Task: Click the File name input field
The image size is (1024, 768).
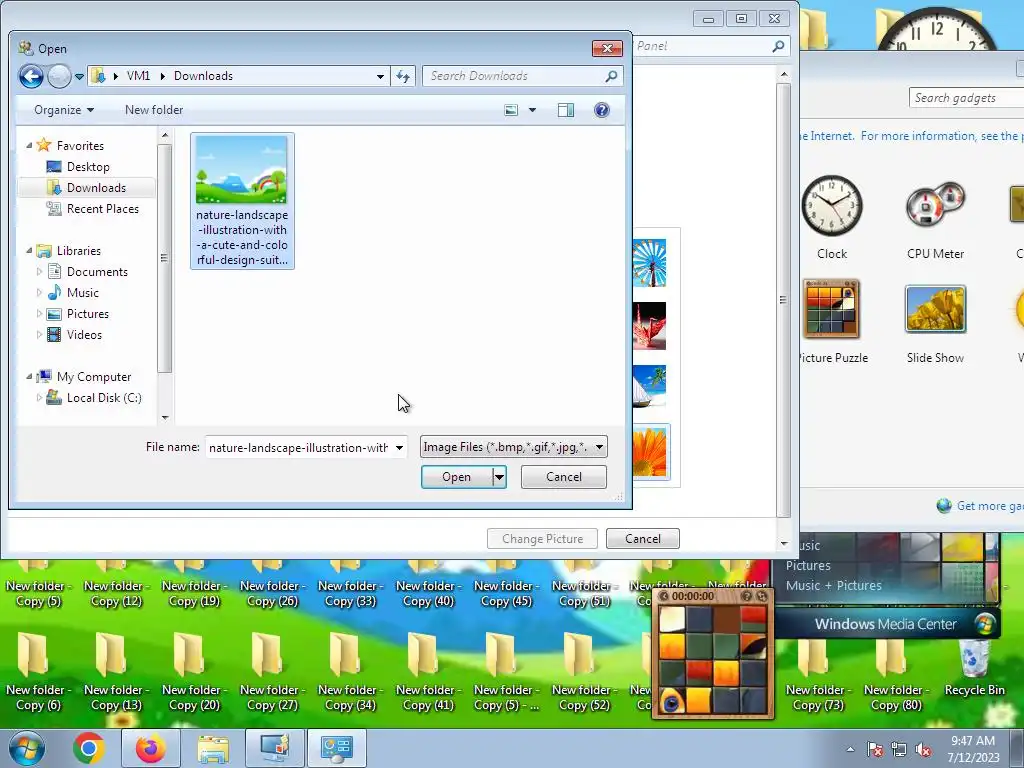Action: point(298,447)
